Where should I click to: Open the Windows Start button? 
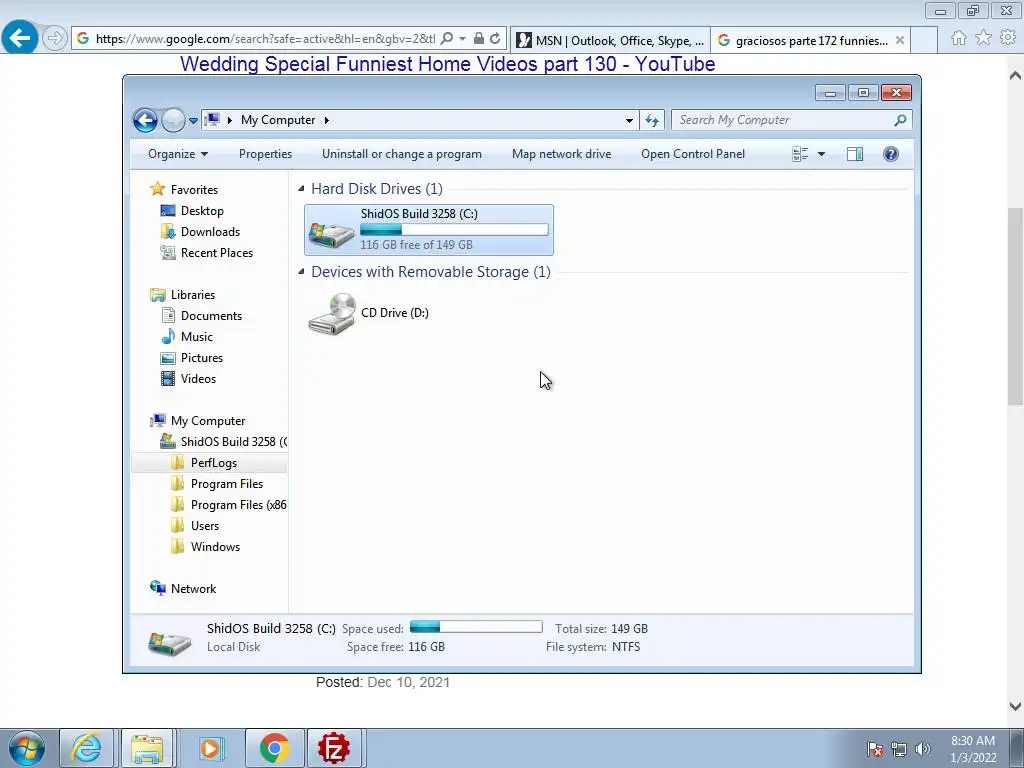tap(27, 748)
